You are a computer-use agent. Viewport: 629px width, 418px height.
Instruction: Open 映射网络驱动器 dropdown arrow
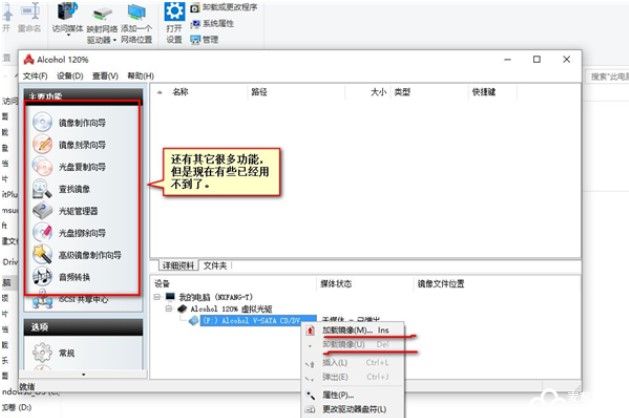coord(115,40)
